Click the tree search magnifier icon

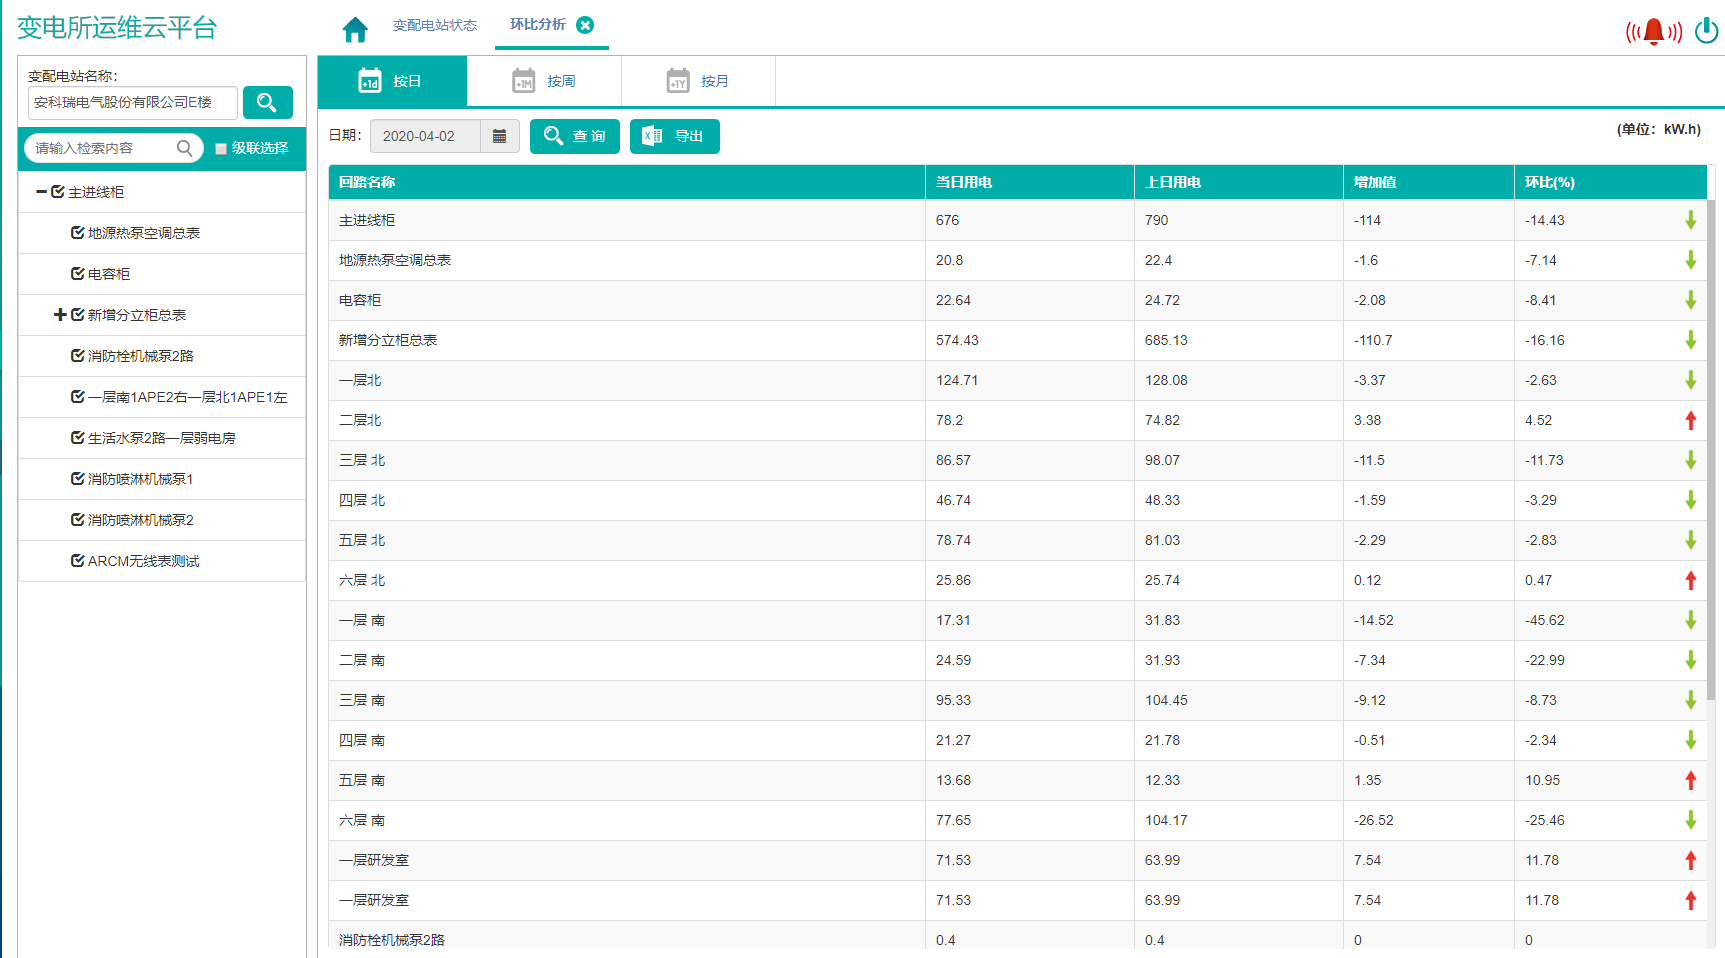(184, 148)
